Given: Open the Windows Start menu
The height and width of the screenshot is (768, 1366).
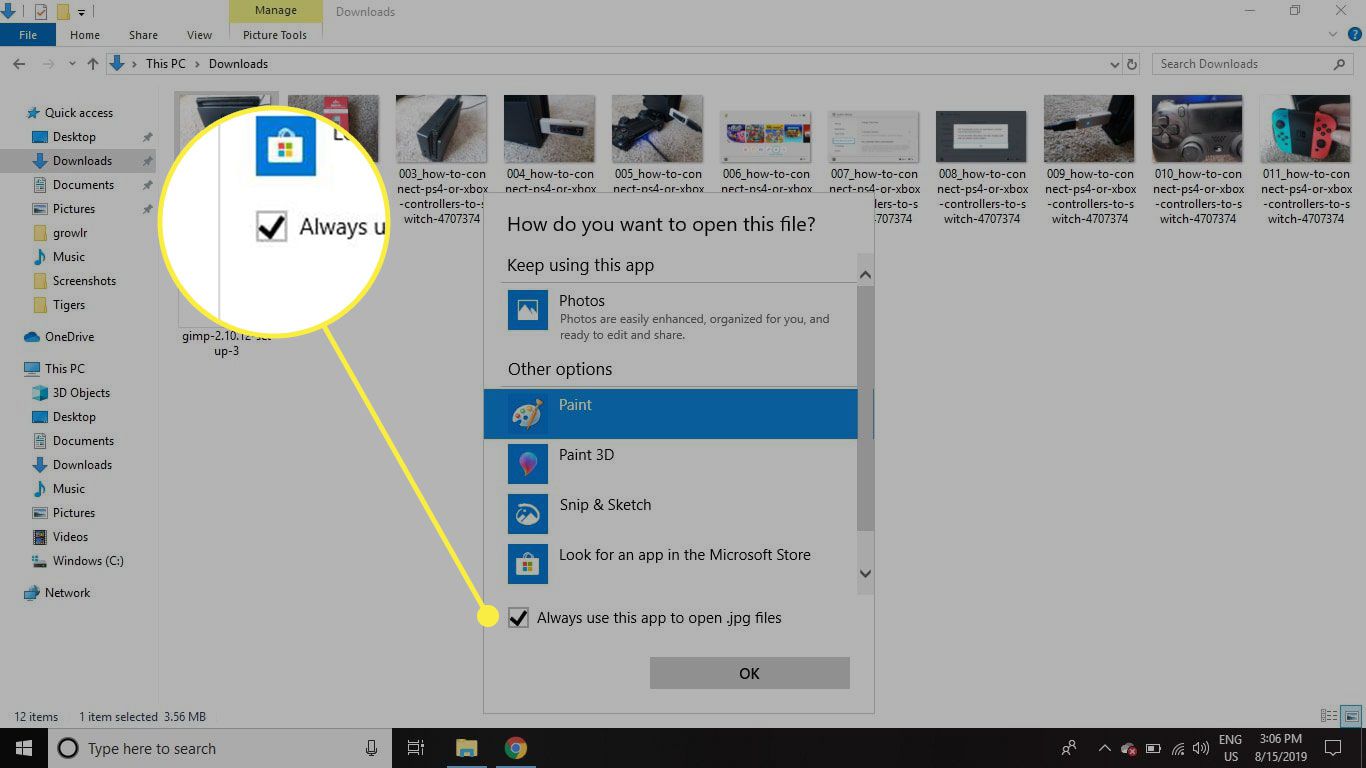Looking at the screenshot, I should (x=23, y=748).
